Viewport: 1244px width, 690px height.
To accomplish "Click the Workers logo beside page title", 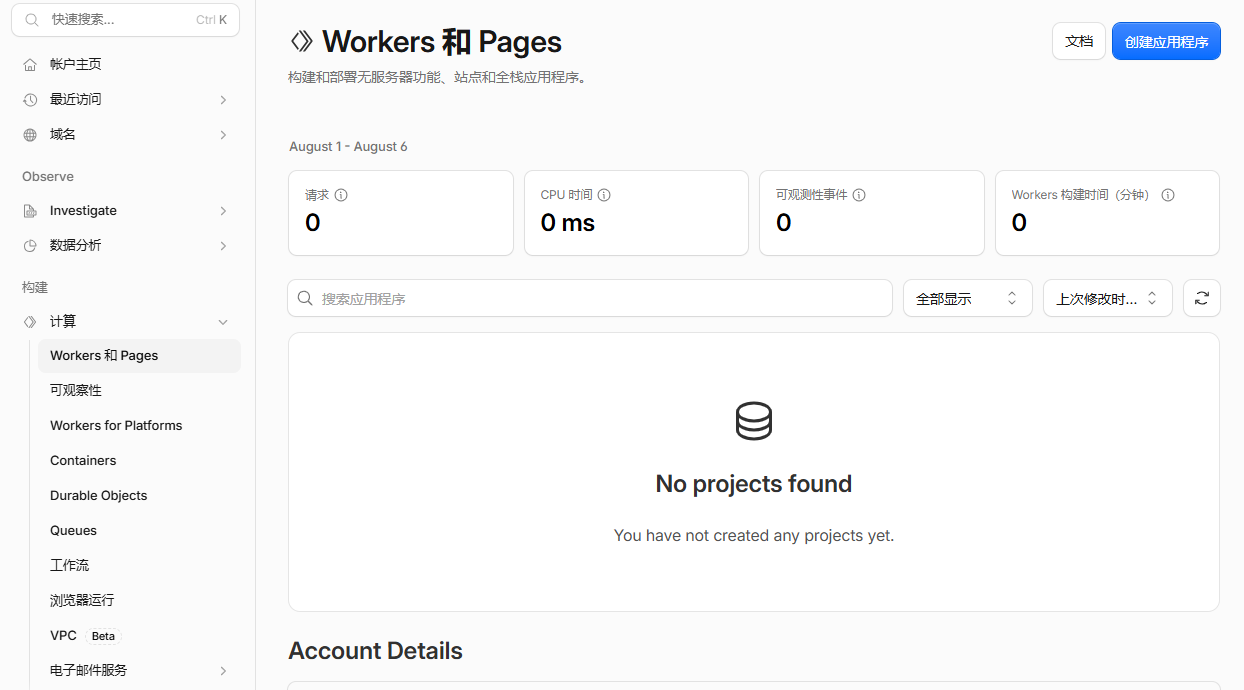I will tap(301, 41).
